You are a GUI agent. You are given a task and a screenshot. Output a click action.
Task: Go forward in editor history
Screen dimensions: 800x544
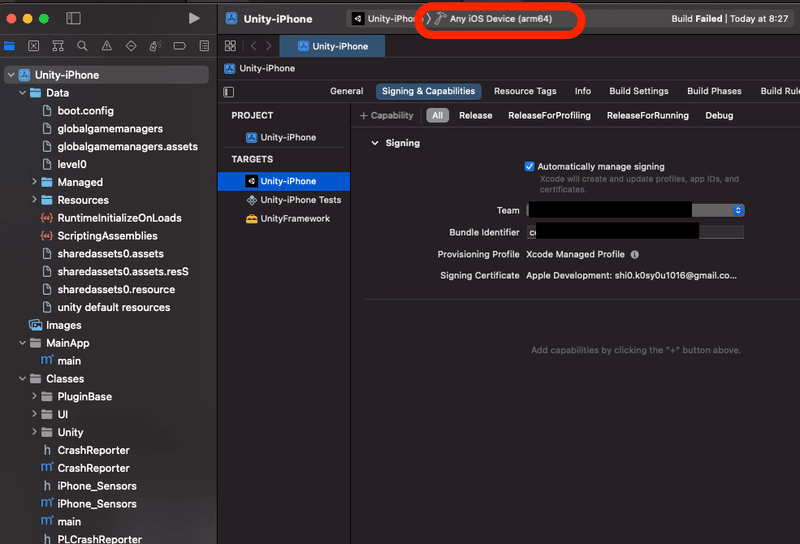tap(268, 46)
